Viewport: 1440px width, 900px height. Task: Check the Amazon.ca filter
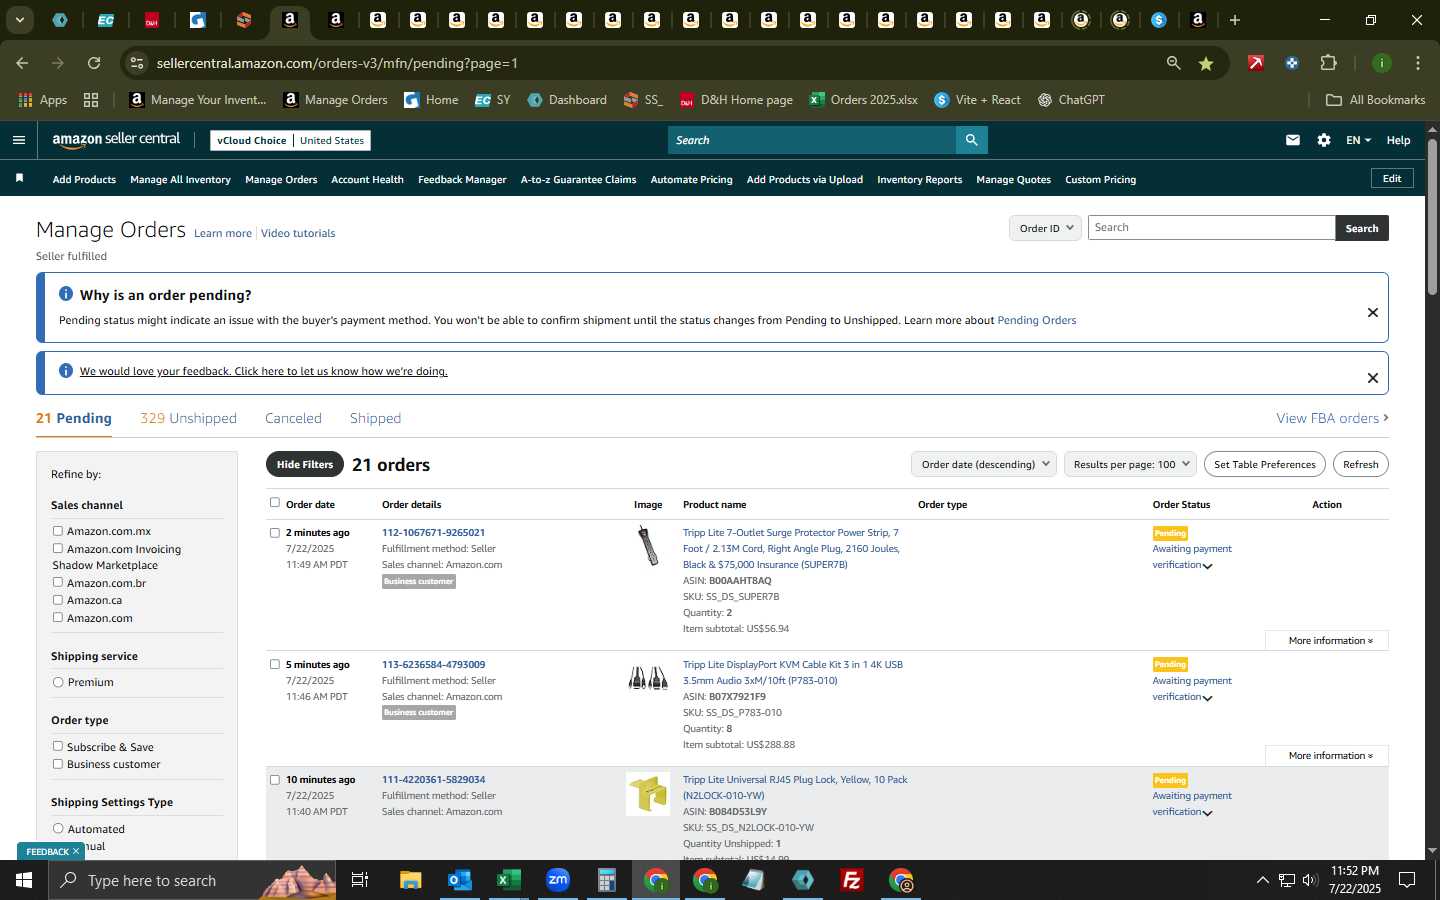click(x=58, y=600)
